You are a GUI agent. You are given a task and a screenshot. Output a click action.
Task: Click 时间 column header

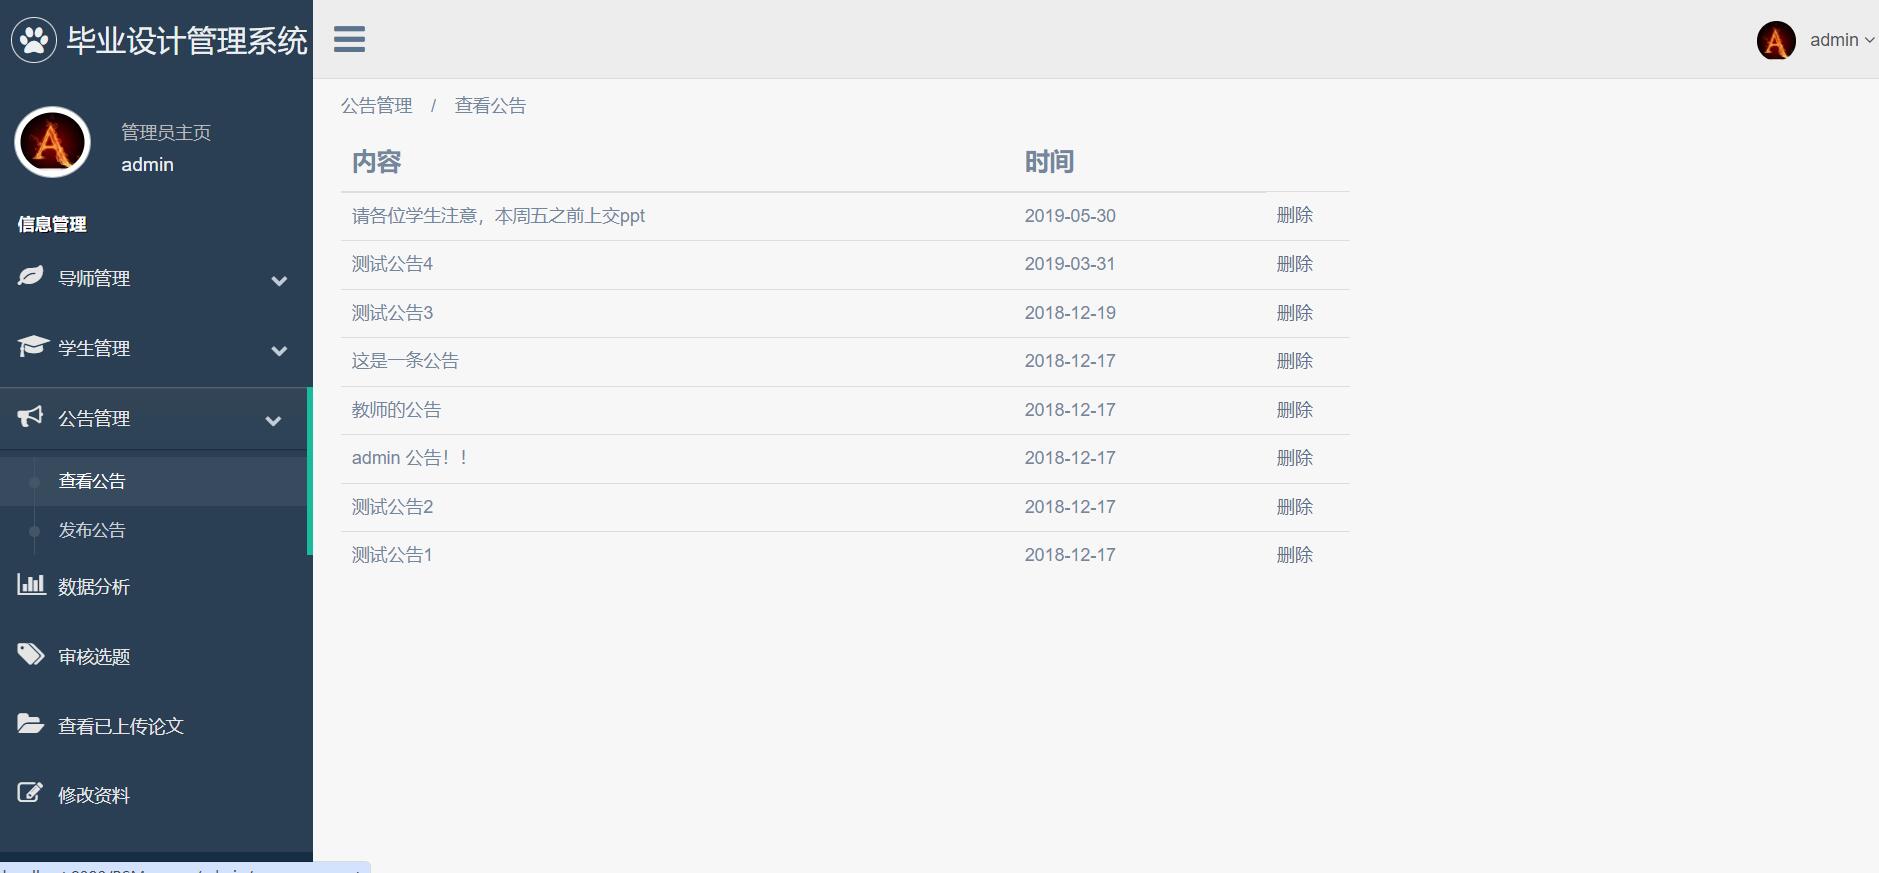coord(1049,162)
